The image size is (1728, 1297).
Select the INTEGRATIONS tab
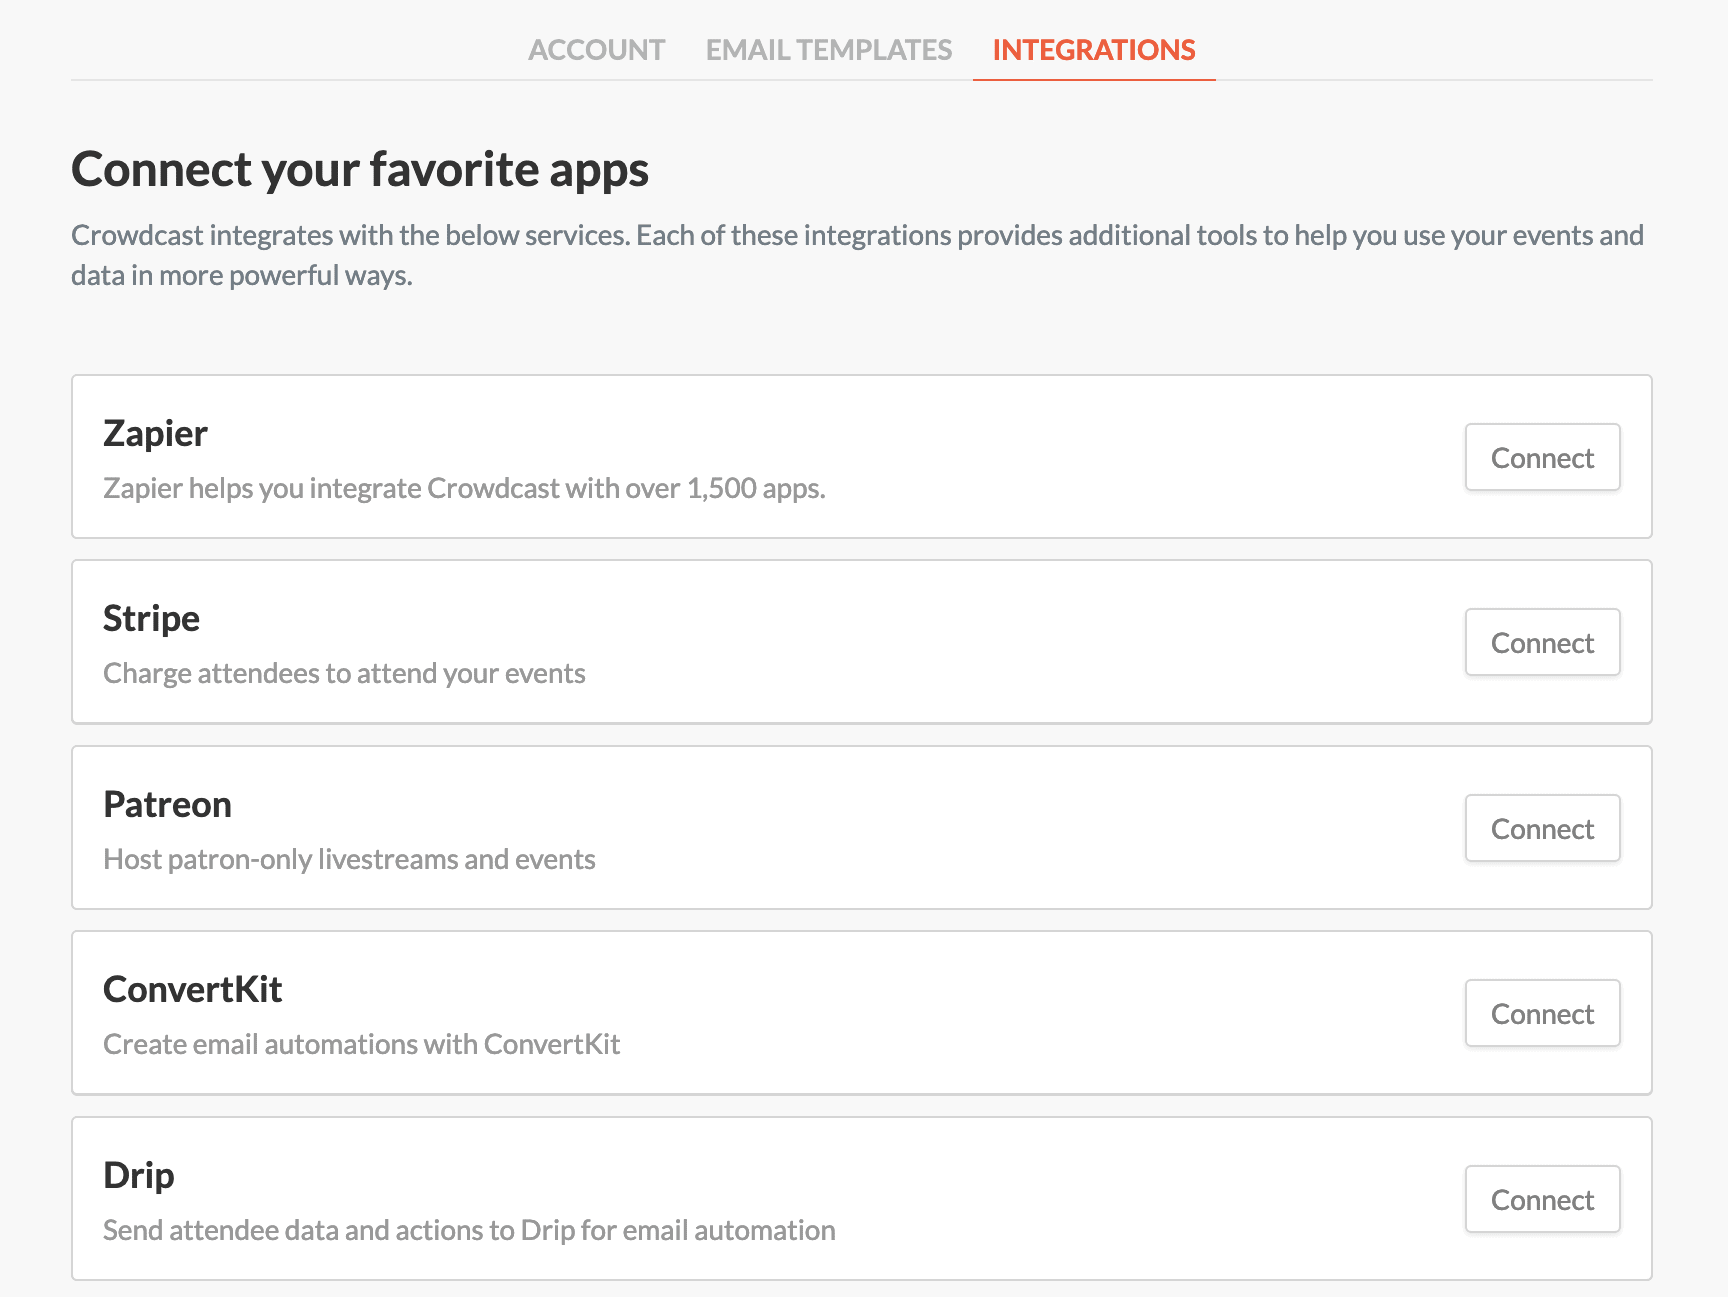(1093, 49)
